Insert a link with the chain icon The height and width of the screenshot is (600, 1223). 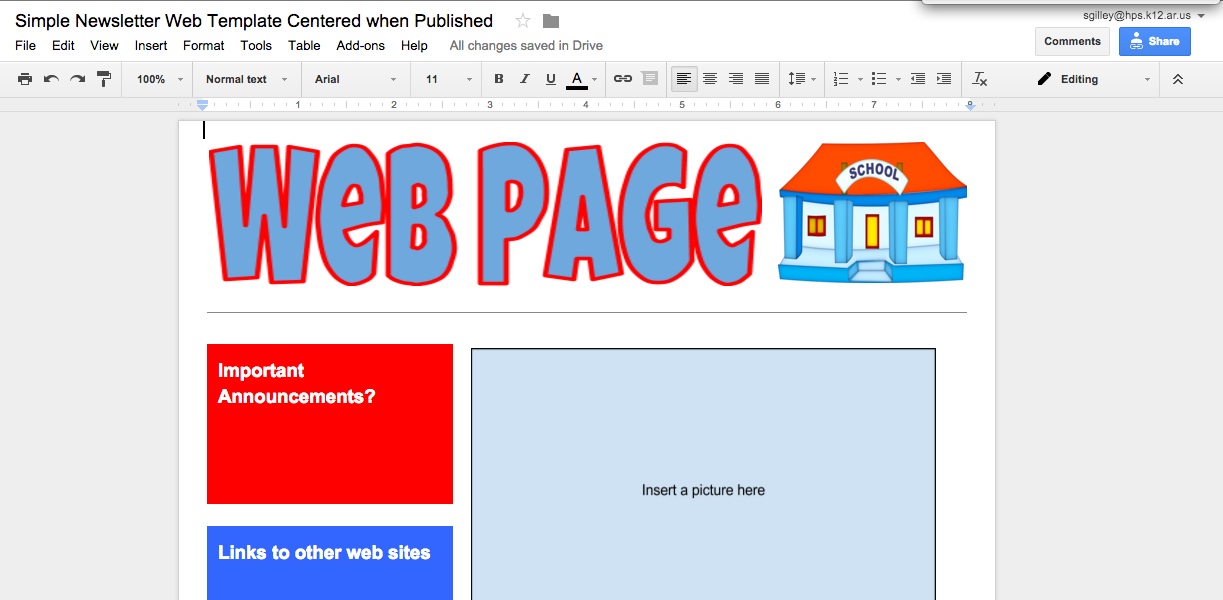pos(623,79)
